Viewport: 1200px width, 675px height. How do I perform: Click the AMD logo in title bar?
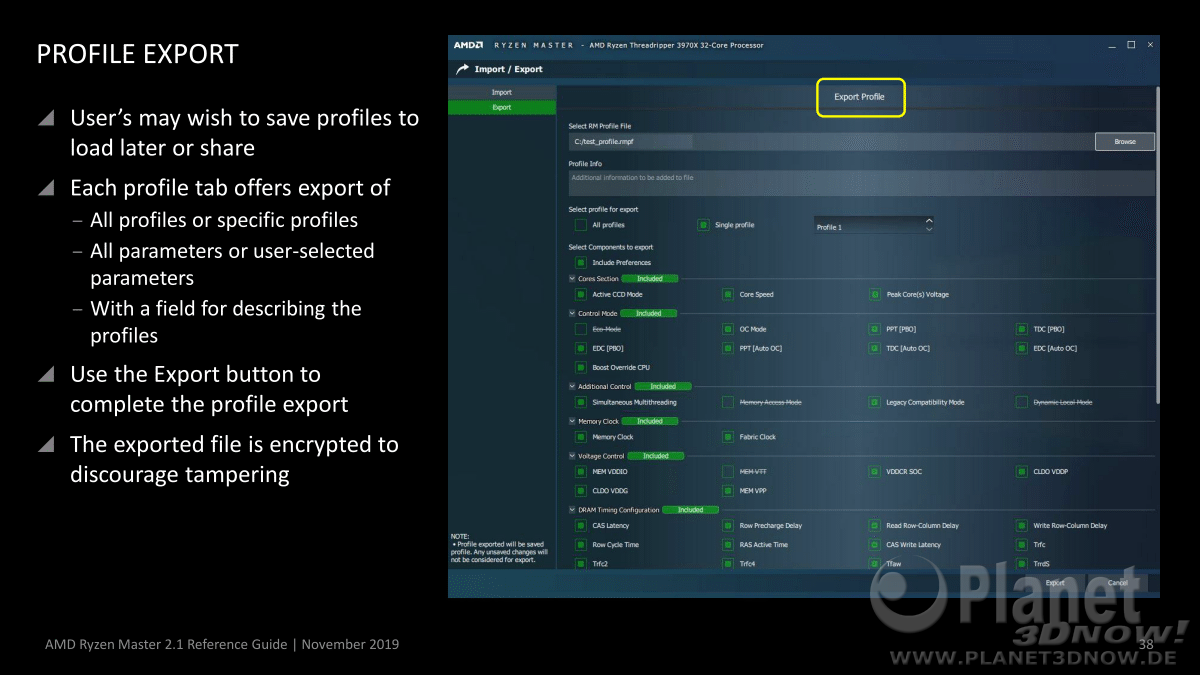pos(468,45)
